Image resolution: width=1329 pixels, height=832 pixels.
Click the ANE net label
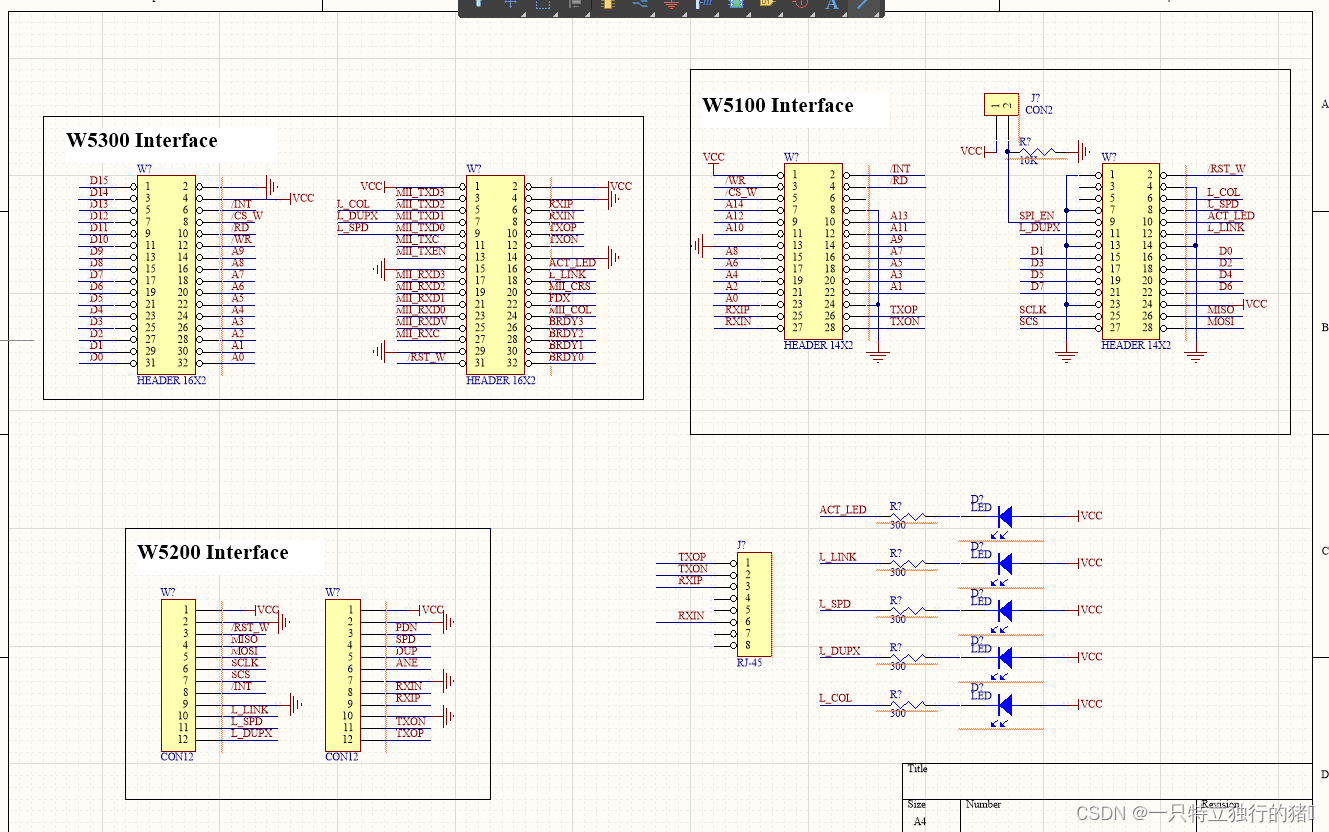(x=406, y=662)
